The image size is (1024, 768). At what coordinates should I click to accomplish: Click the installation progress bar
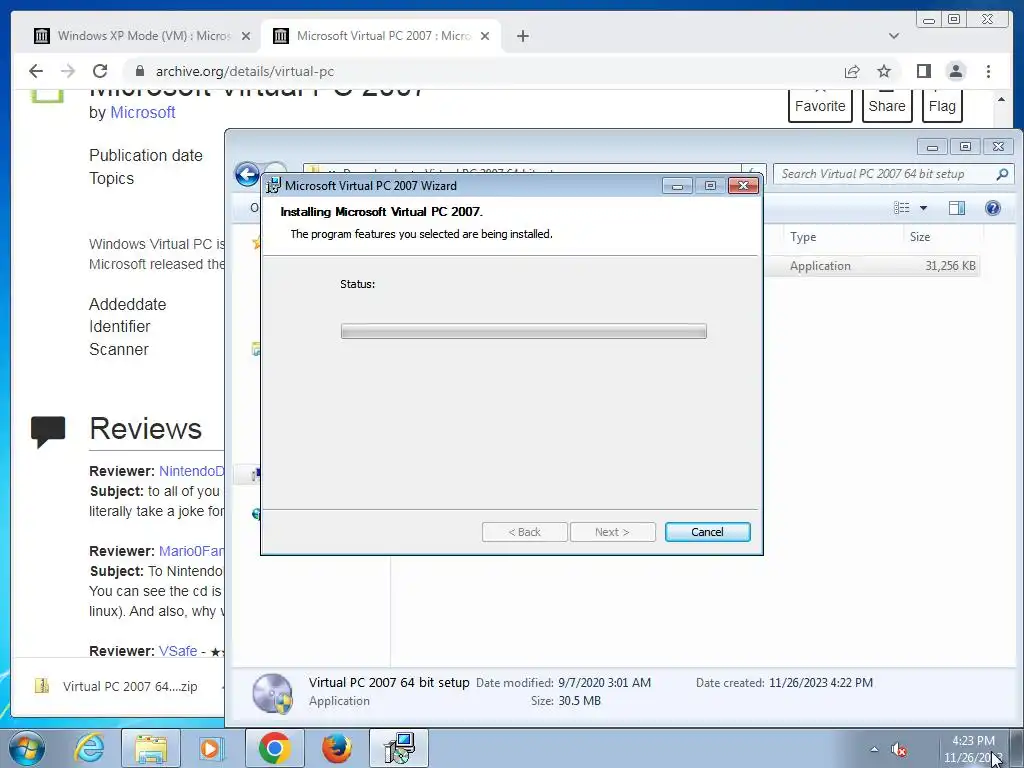click(523, 331)
